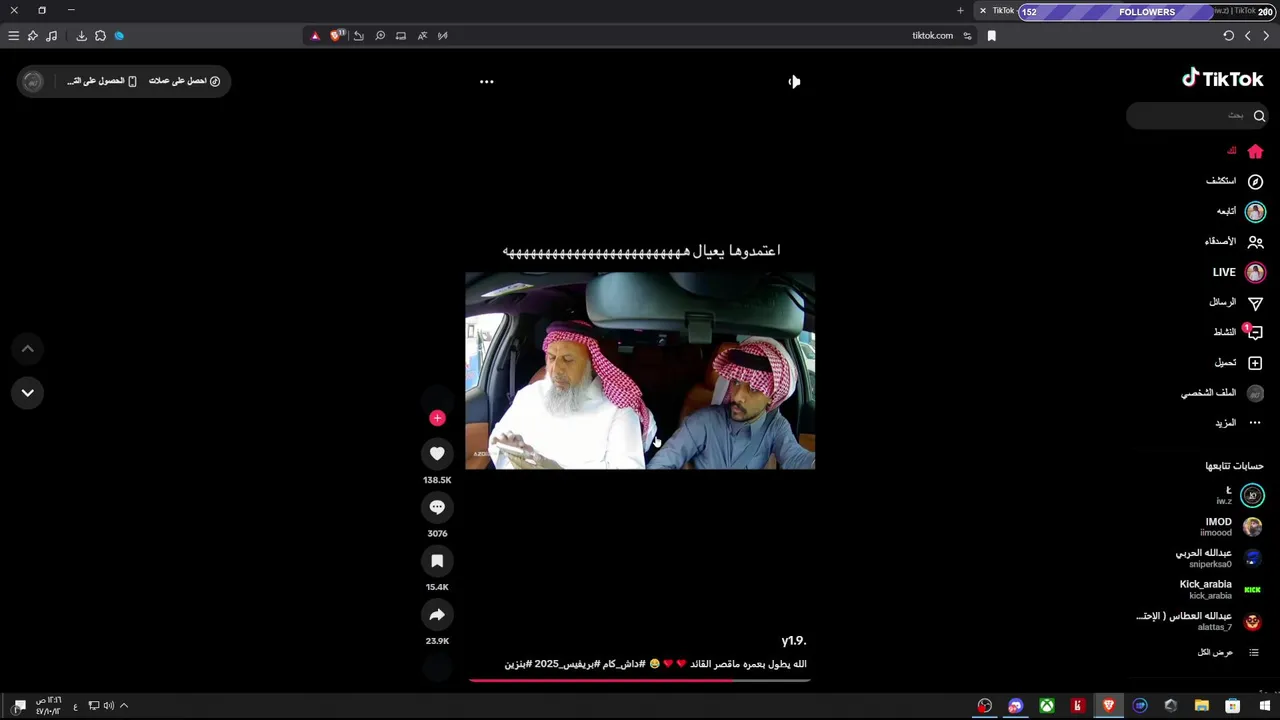Viewport: 1280px width, 720px height.
Task: Open followed account alattas_7
Action: pos(1200,621)
